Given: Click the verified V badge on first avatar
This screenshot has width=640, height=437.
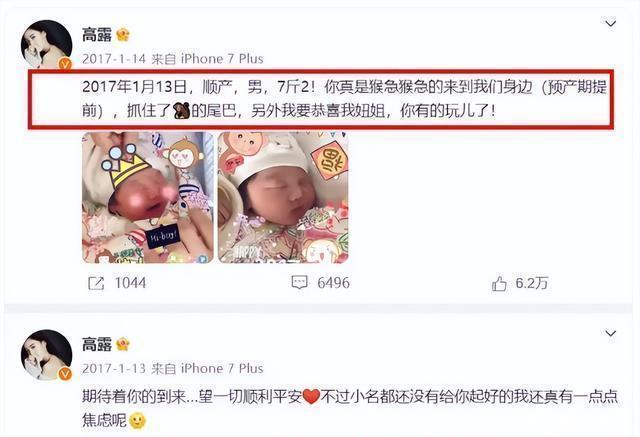Looking at the screenshot, I should 65,64.
